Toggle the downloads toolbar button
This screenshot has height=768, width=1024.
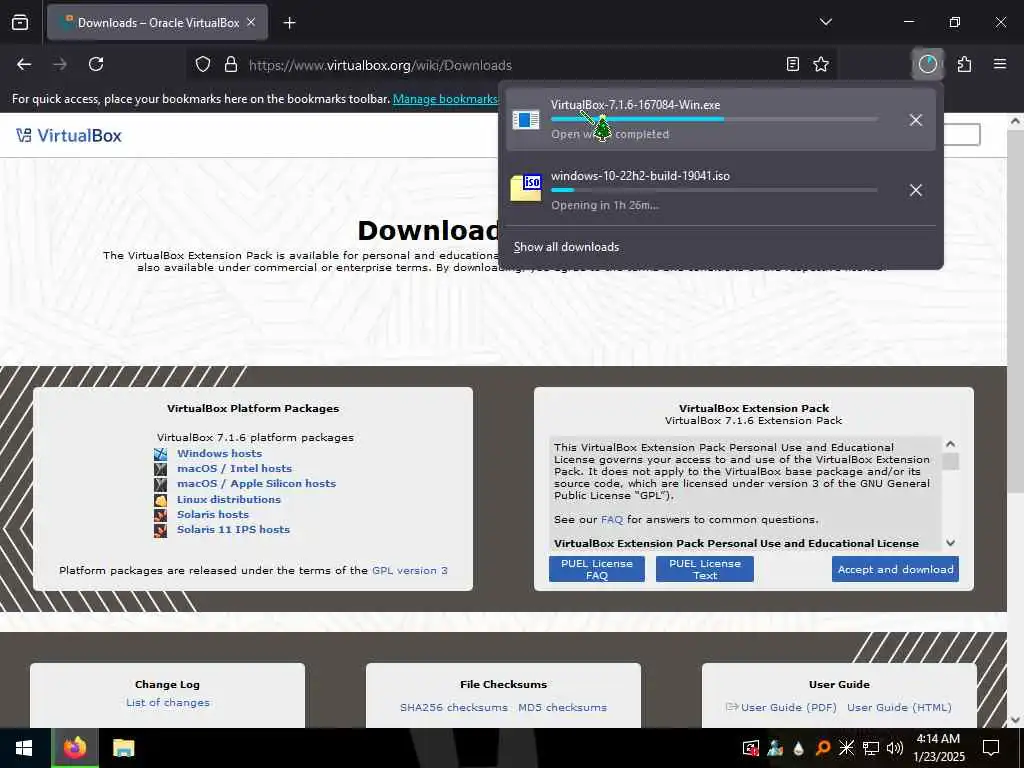(x=927, y=64)
